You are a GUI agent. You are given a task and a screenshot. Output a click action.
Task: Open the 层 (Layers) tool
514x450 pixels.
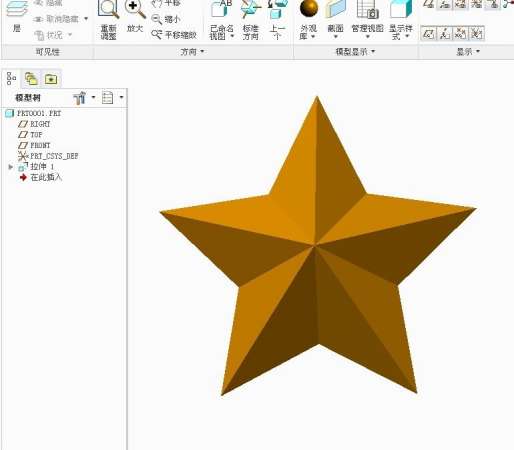tap(17, 17)
